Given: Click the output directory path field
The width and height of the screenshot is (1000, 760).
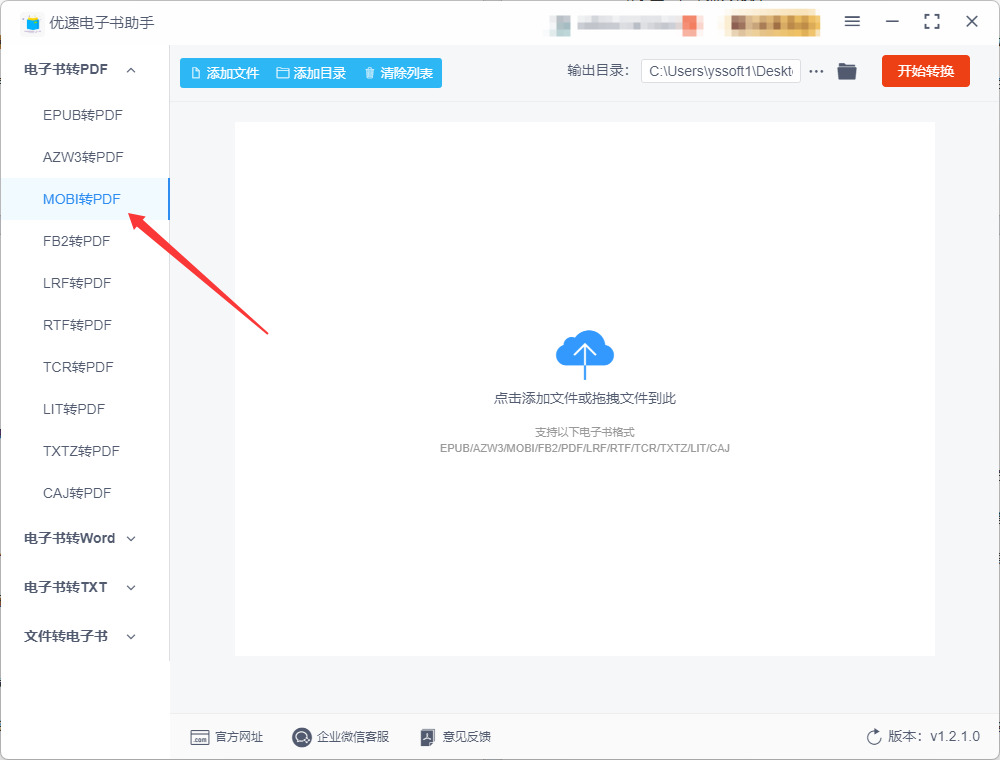Looking at the screenshot, I should point(721,71).
